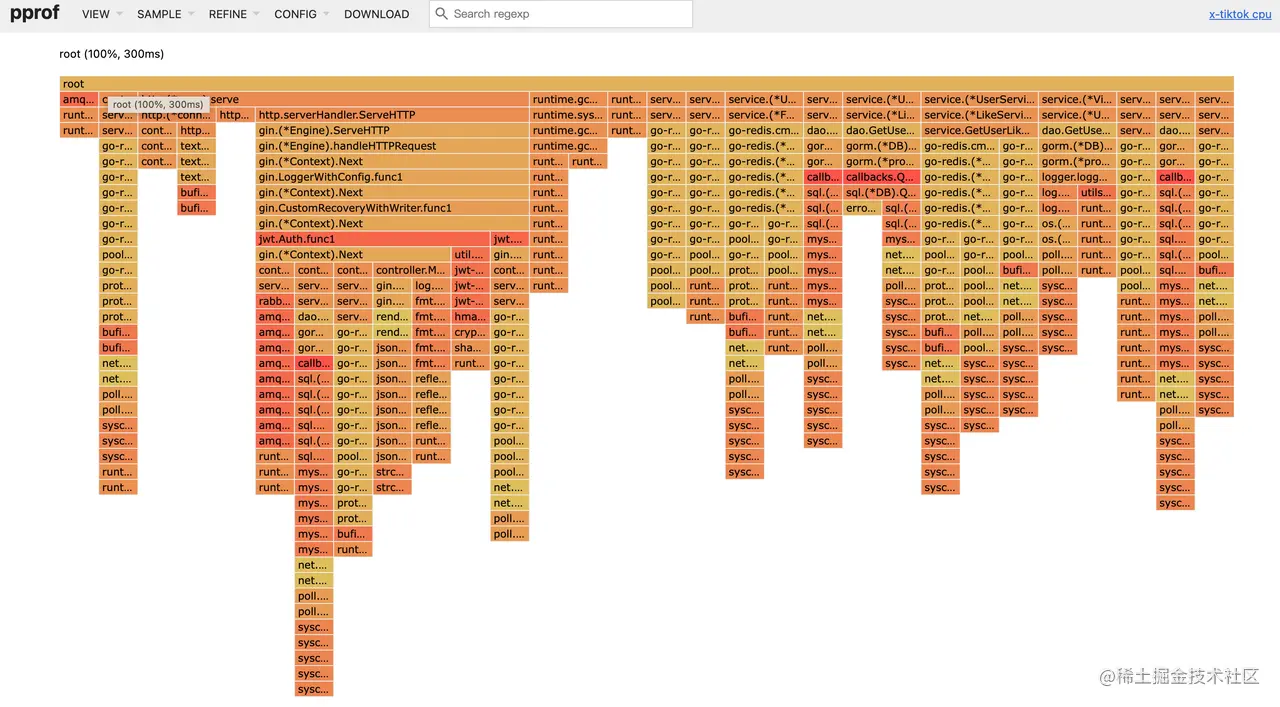Select the hma... frame
1280x707 pixels.
pos(470,317)
